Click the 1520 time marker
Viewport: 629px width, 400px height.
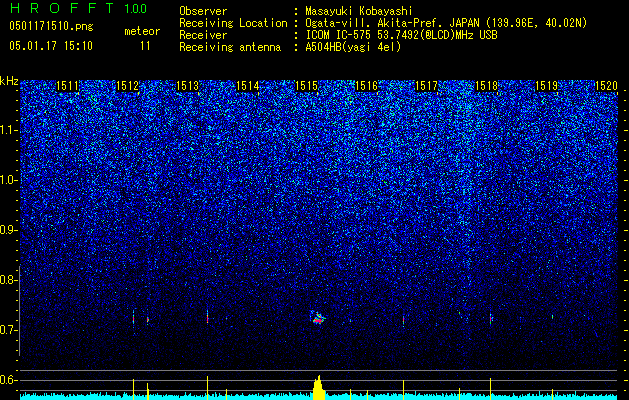pyautogui.click(x=606, y=86)
